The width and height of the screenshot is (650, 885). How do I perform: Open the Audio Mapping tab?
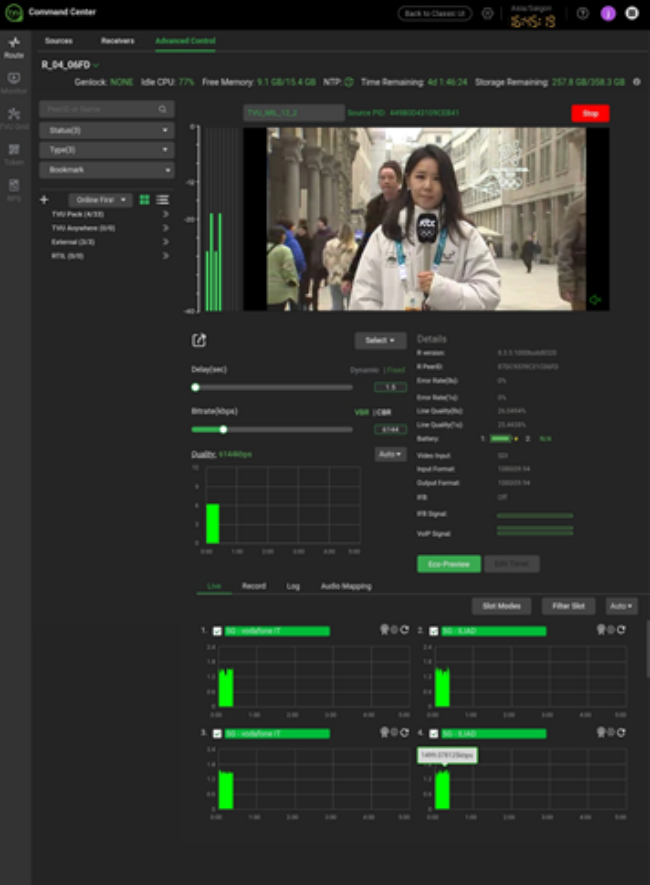pyautogui.click(x=345, y=586)
